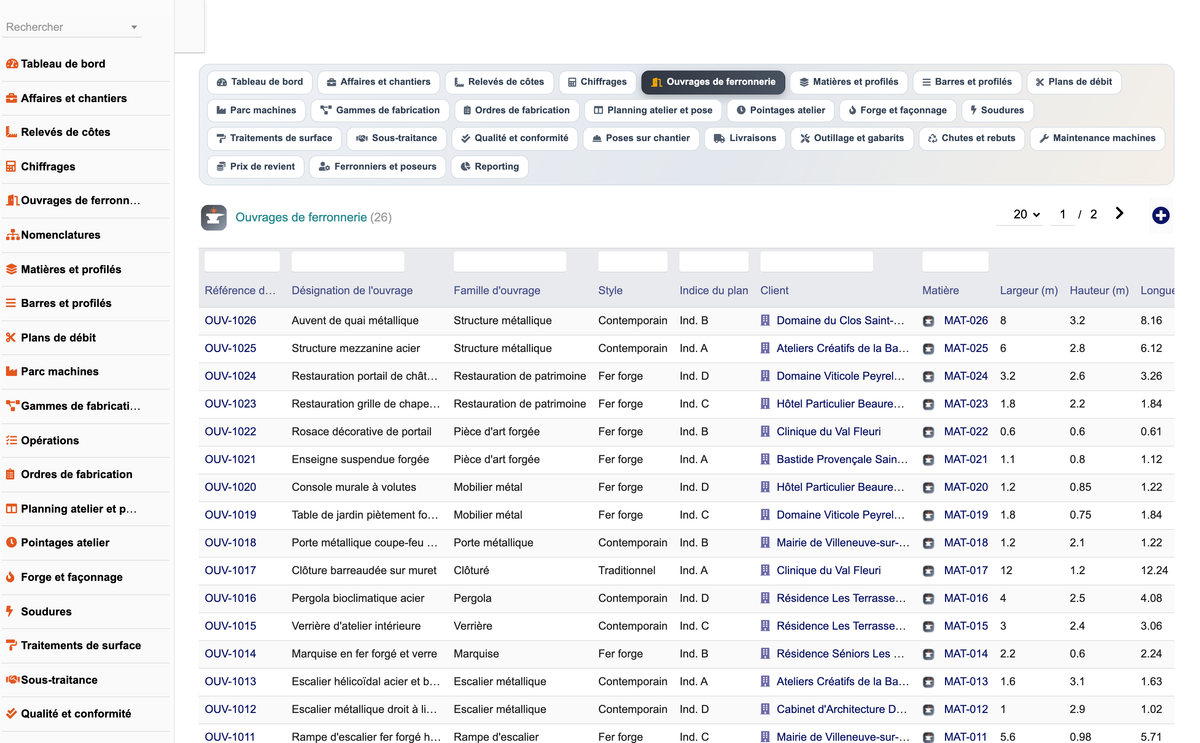Screen dimensions: 1200x743
Task: Open record OUV-1026
Action: coord(230,321)
